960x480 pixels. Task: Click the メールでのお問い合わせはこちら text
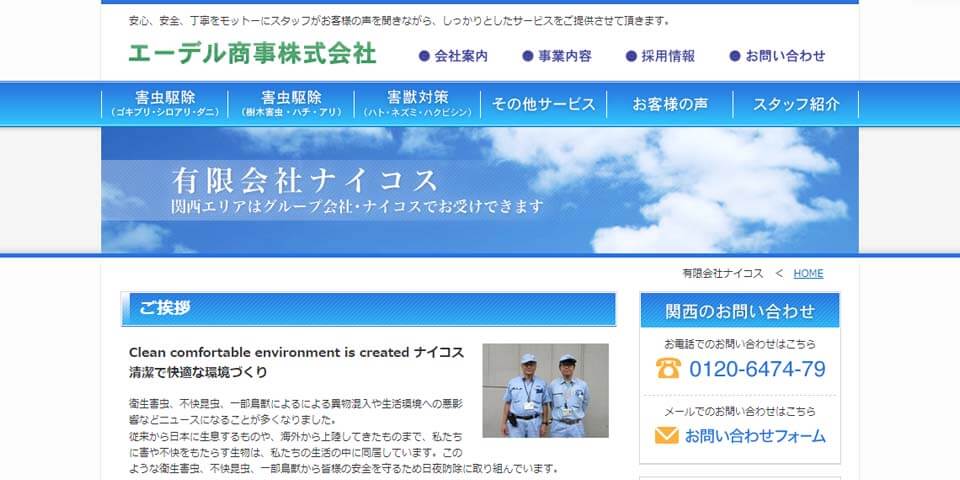click(x=740, y=412)
